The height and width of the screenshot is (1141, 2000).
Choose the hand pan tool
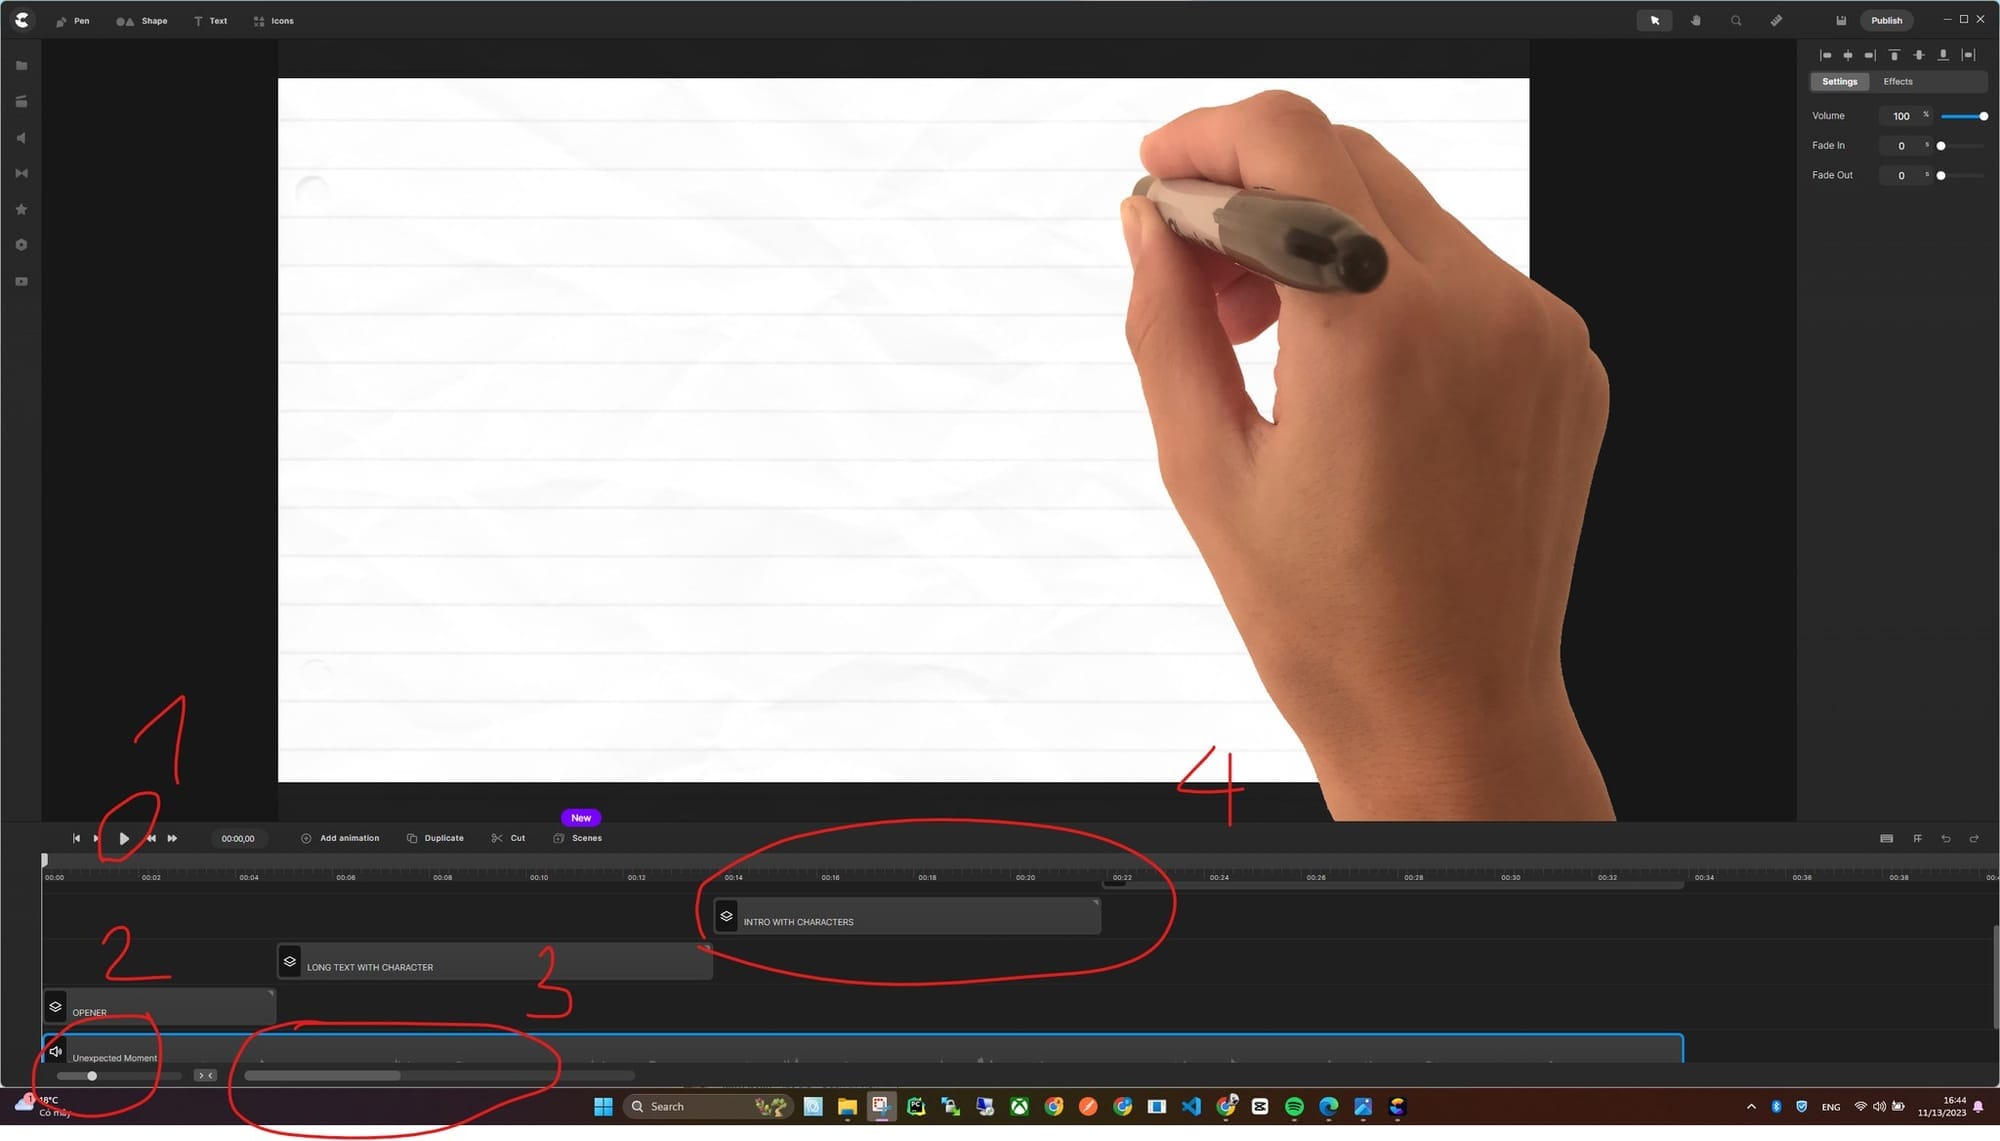(x=1695, y=21)
